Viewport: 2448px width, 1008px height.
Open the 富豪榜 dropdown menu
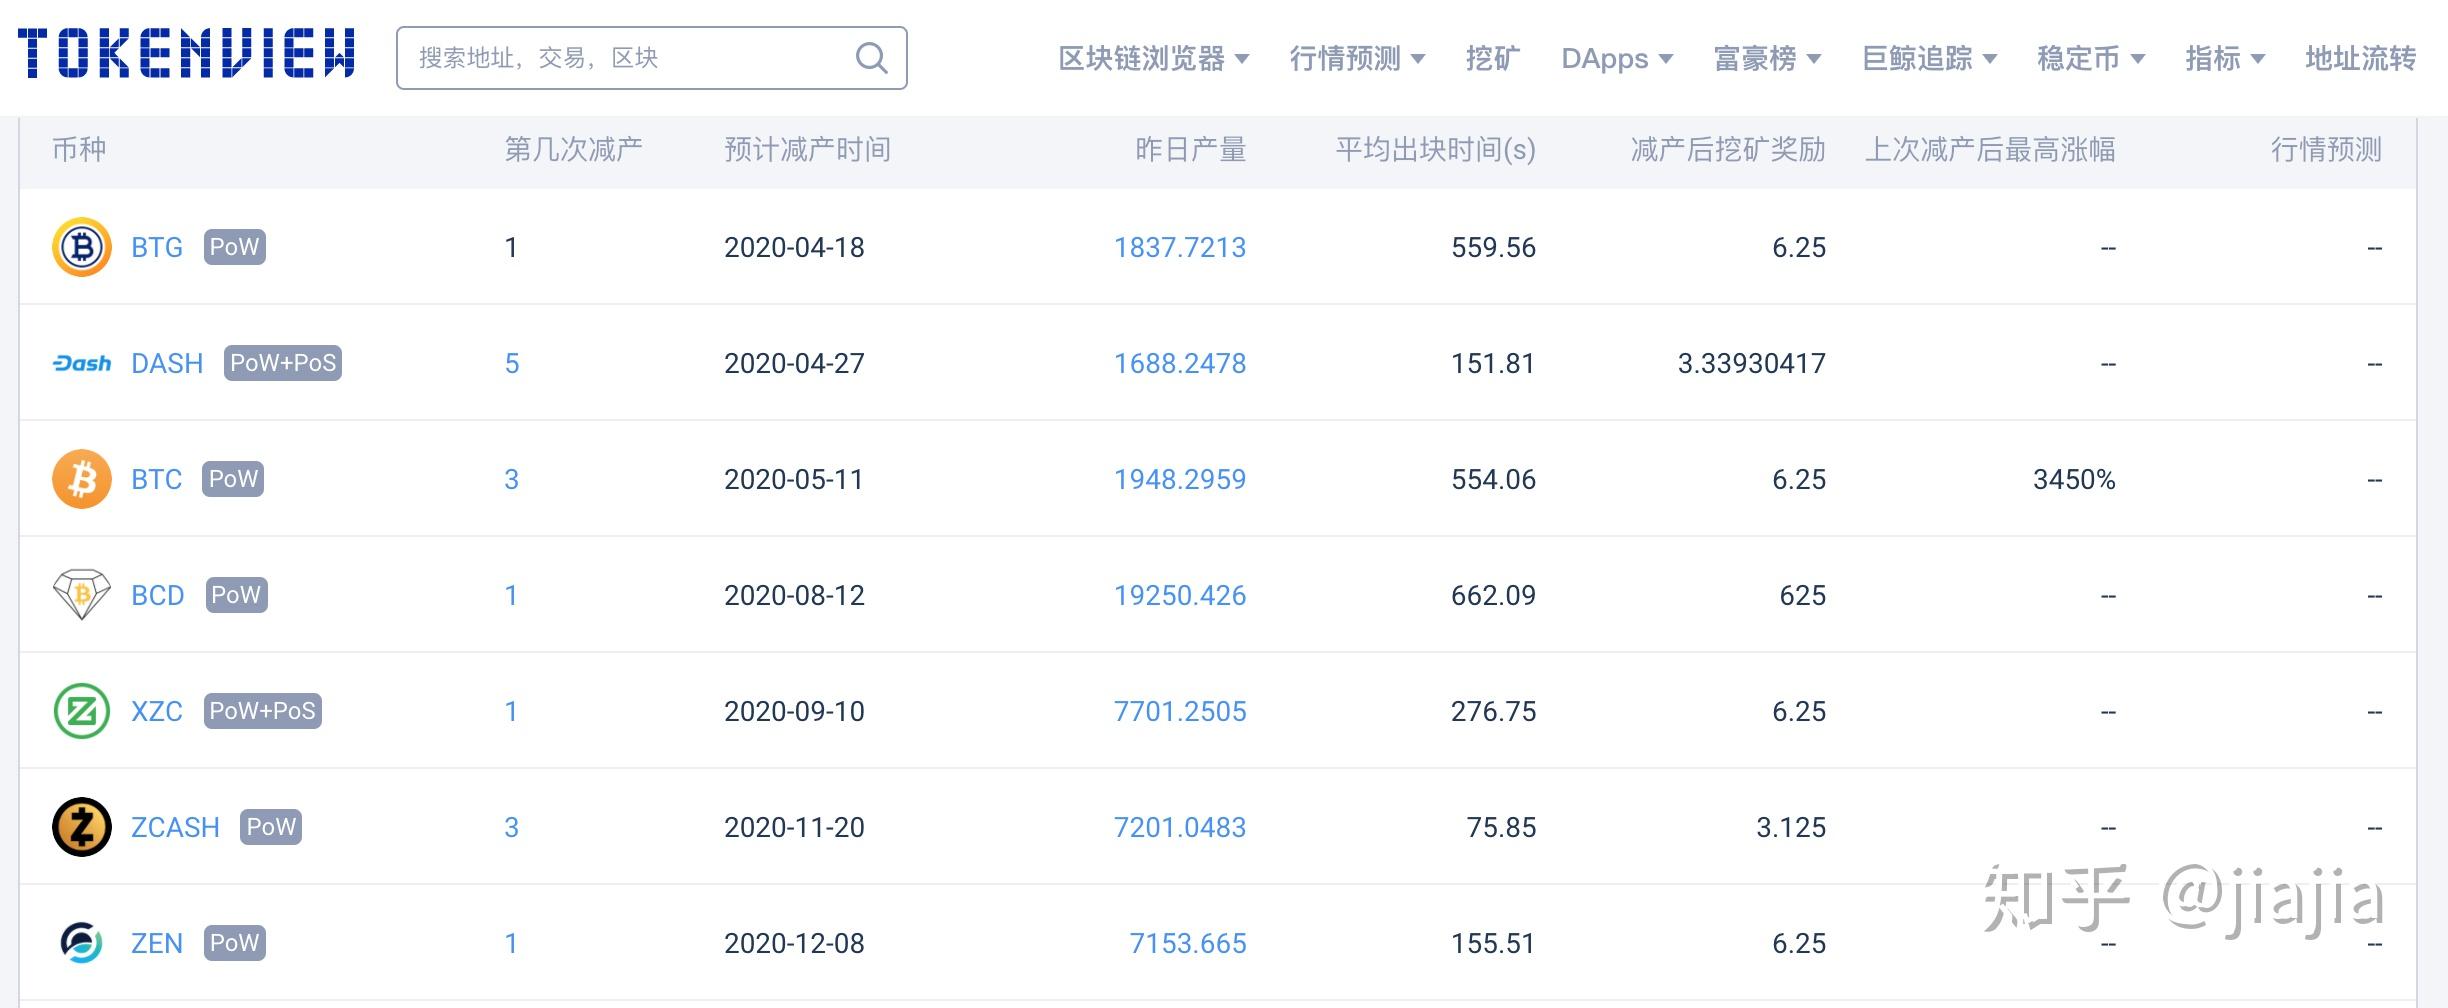tap(1766, 59)
